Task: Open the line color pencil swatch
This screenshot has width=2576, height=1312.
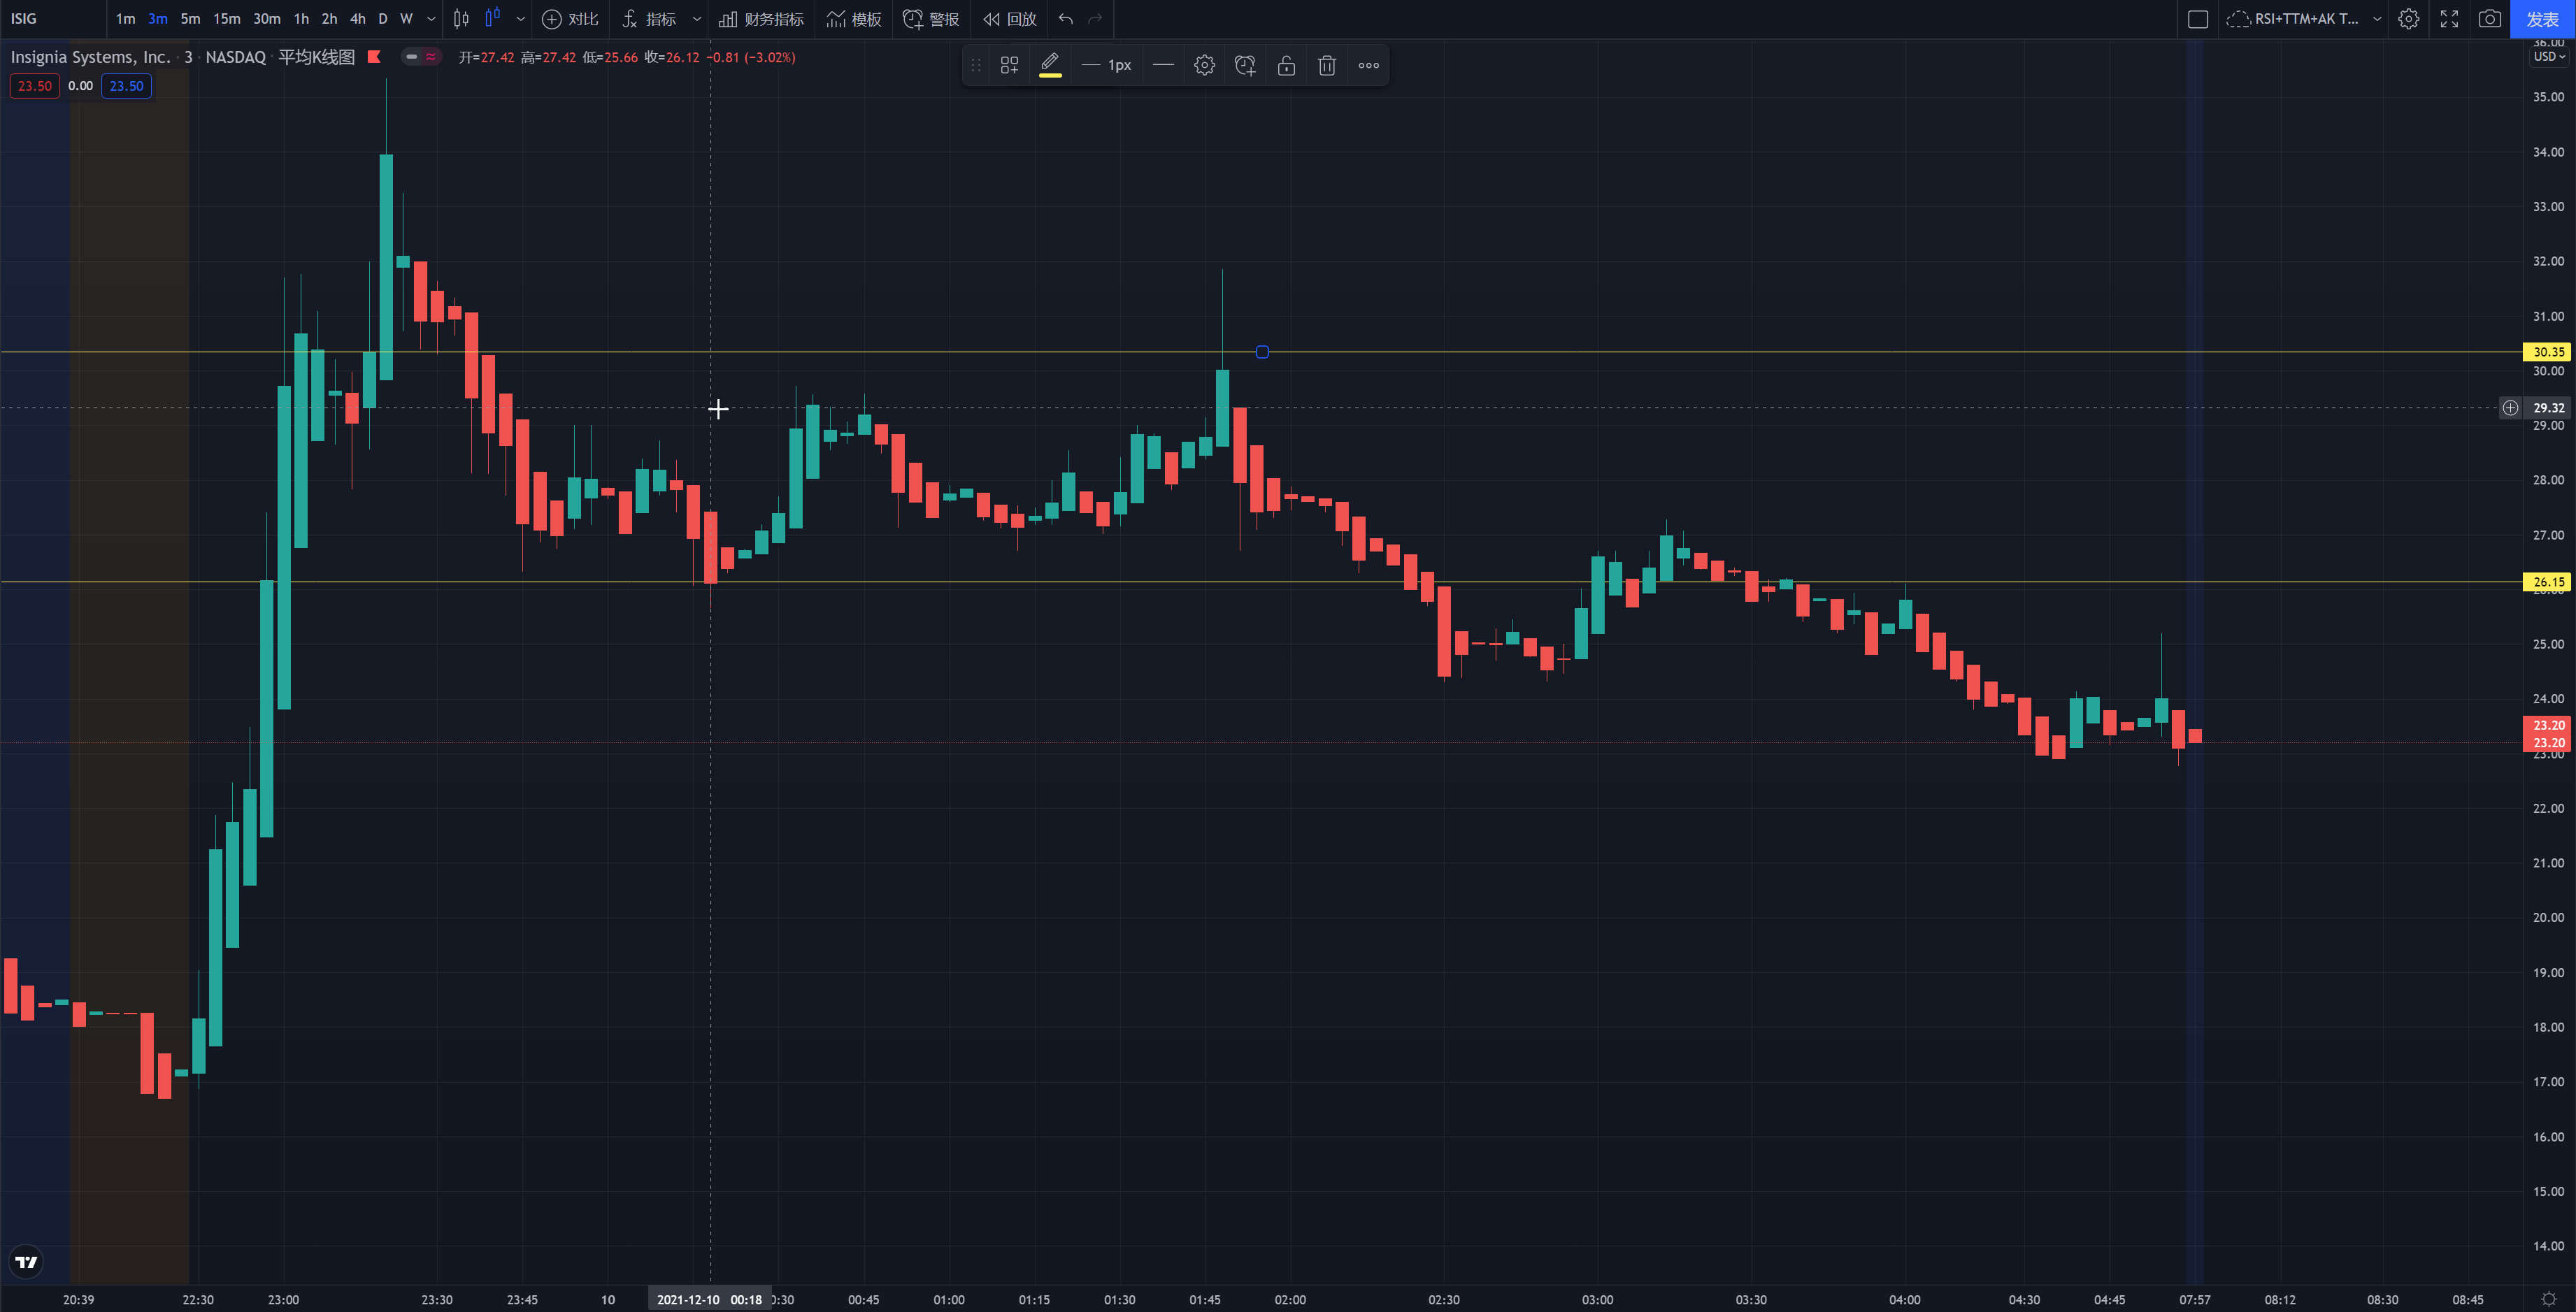Action: (1050, 65)
